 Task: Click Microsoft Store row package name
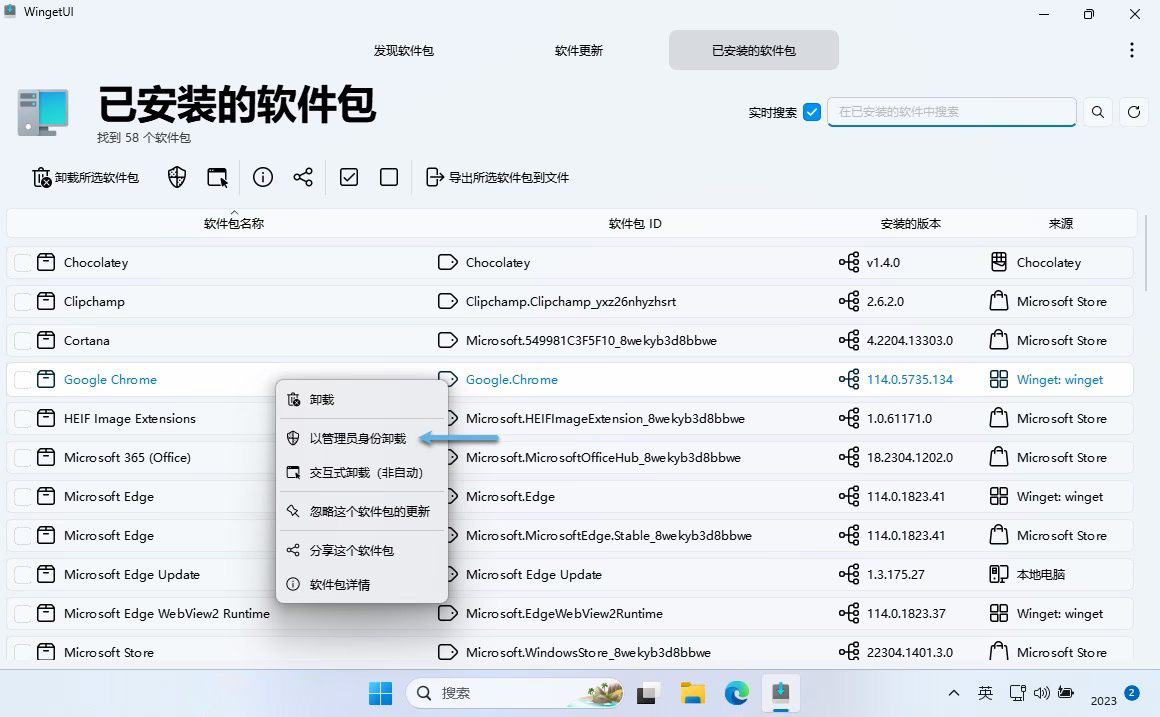click(109, 653)
